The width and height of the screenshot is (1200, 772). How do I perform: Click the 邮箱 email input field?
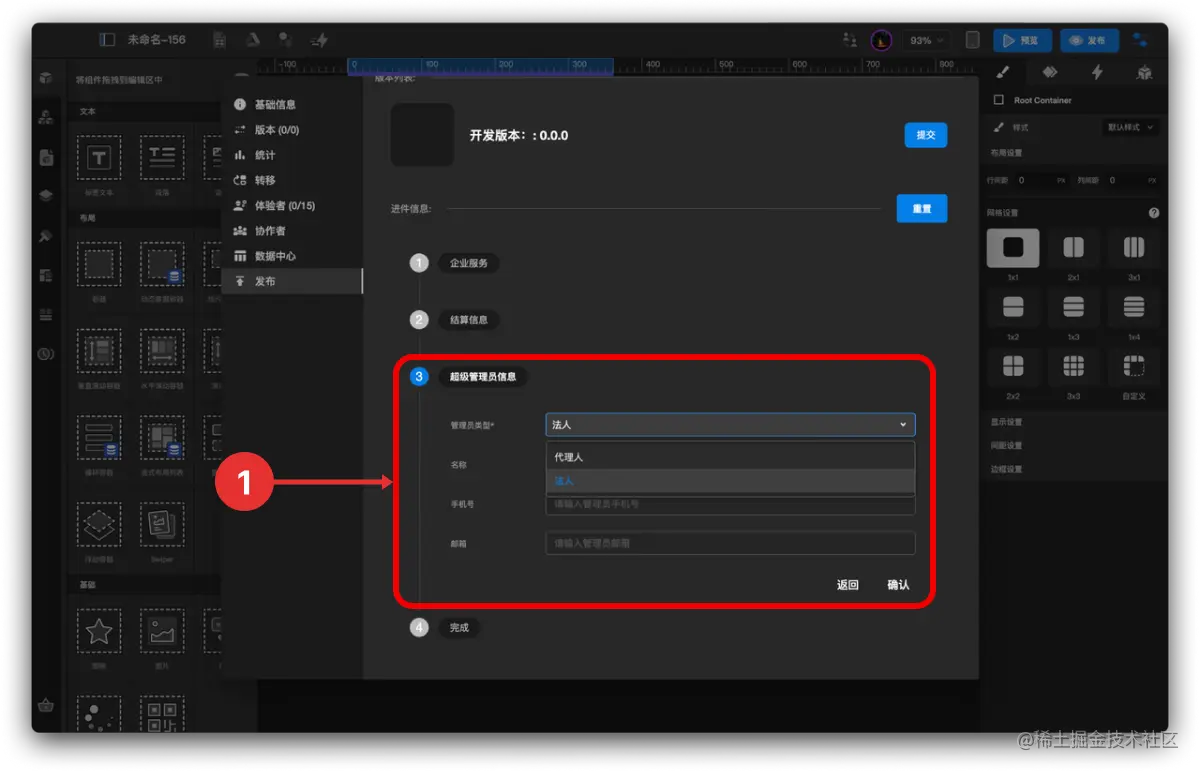(730, 543)
